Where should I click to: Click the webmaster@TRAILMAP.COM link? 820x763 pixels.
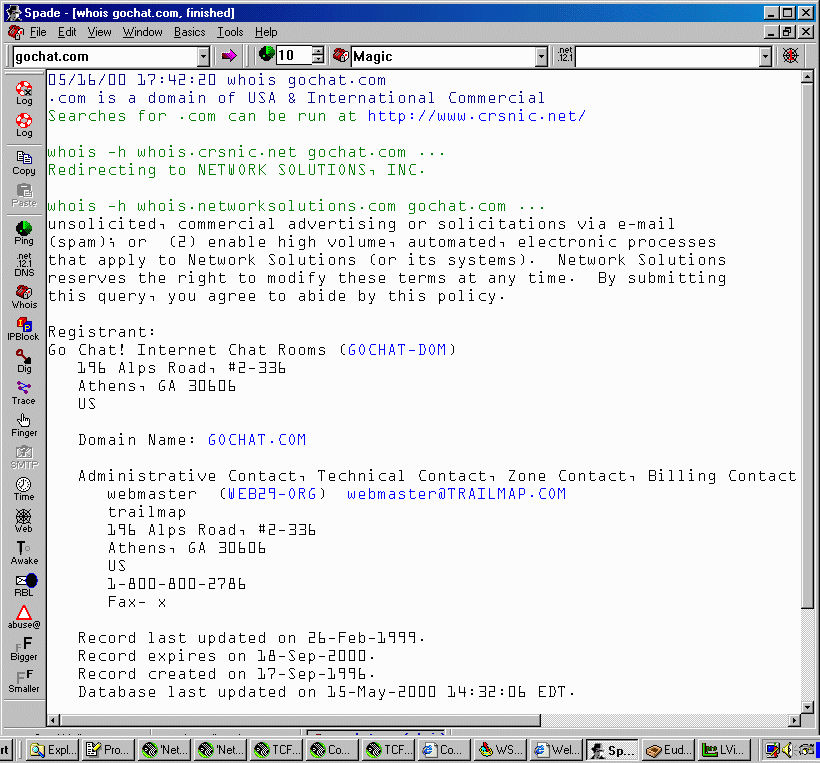coord(456,494)
